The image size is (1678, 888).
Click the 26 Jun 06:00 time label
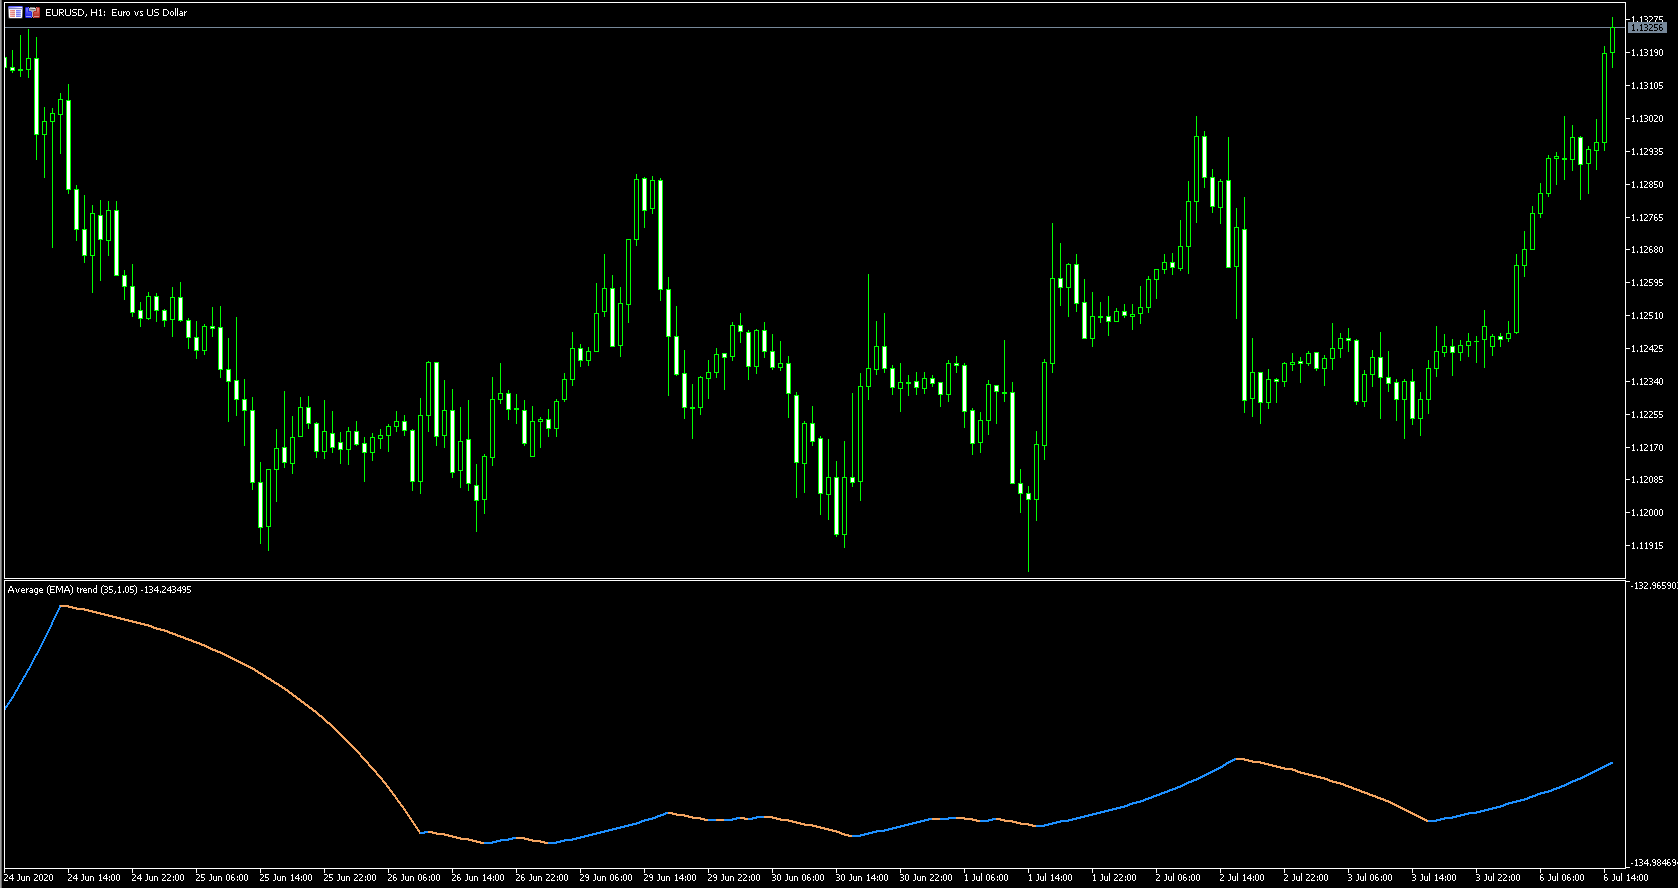point(414,878)
